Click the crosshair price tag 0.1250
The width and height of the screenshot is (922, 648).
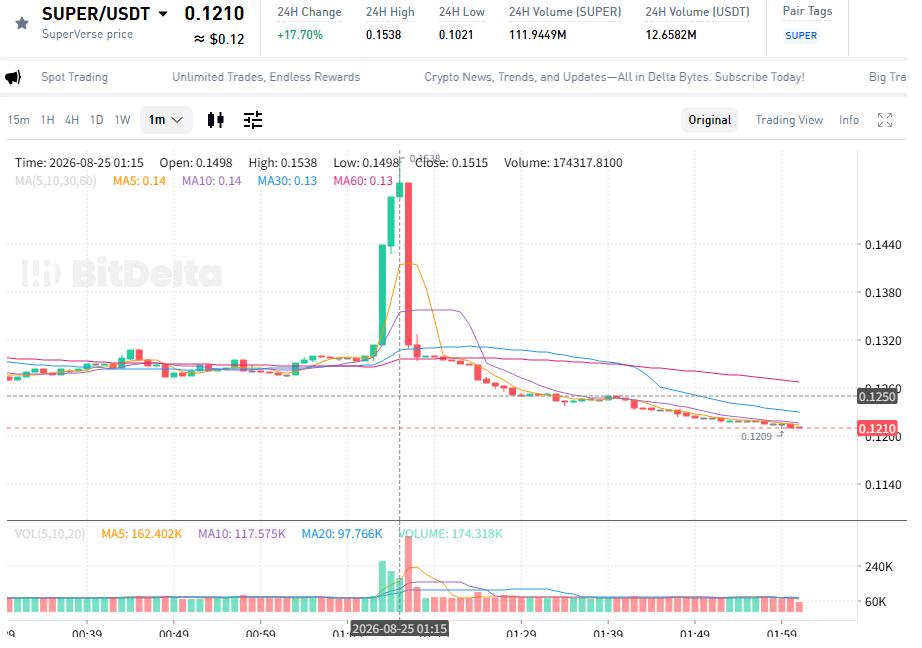[877, 396]
